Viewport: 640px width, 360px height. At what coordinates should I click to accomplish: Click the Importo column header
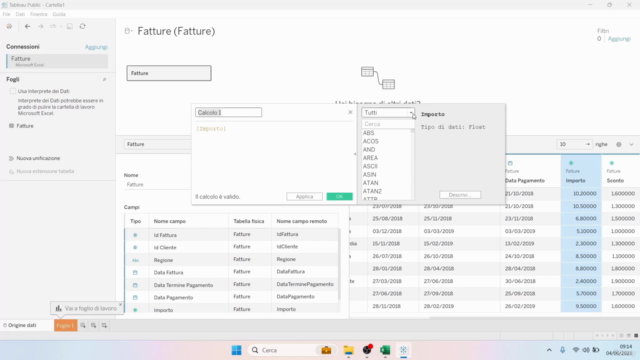pyautogui.click(x=576, y=180)
